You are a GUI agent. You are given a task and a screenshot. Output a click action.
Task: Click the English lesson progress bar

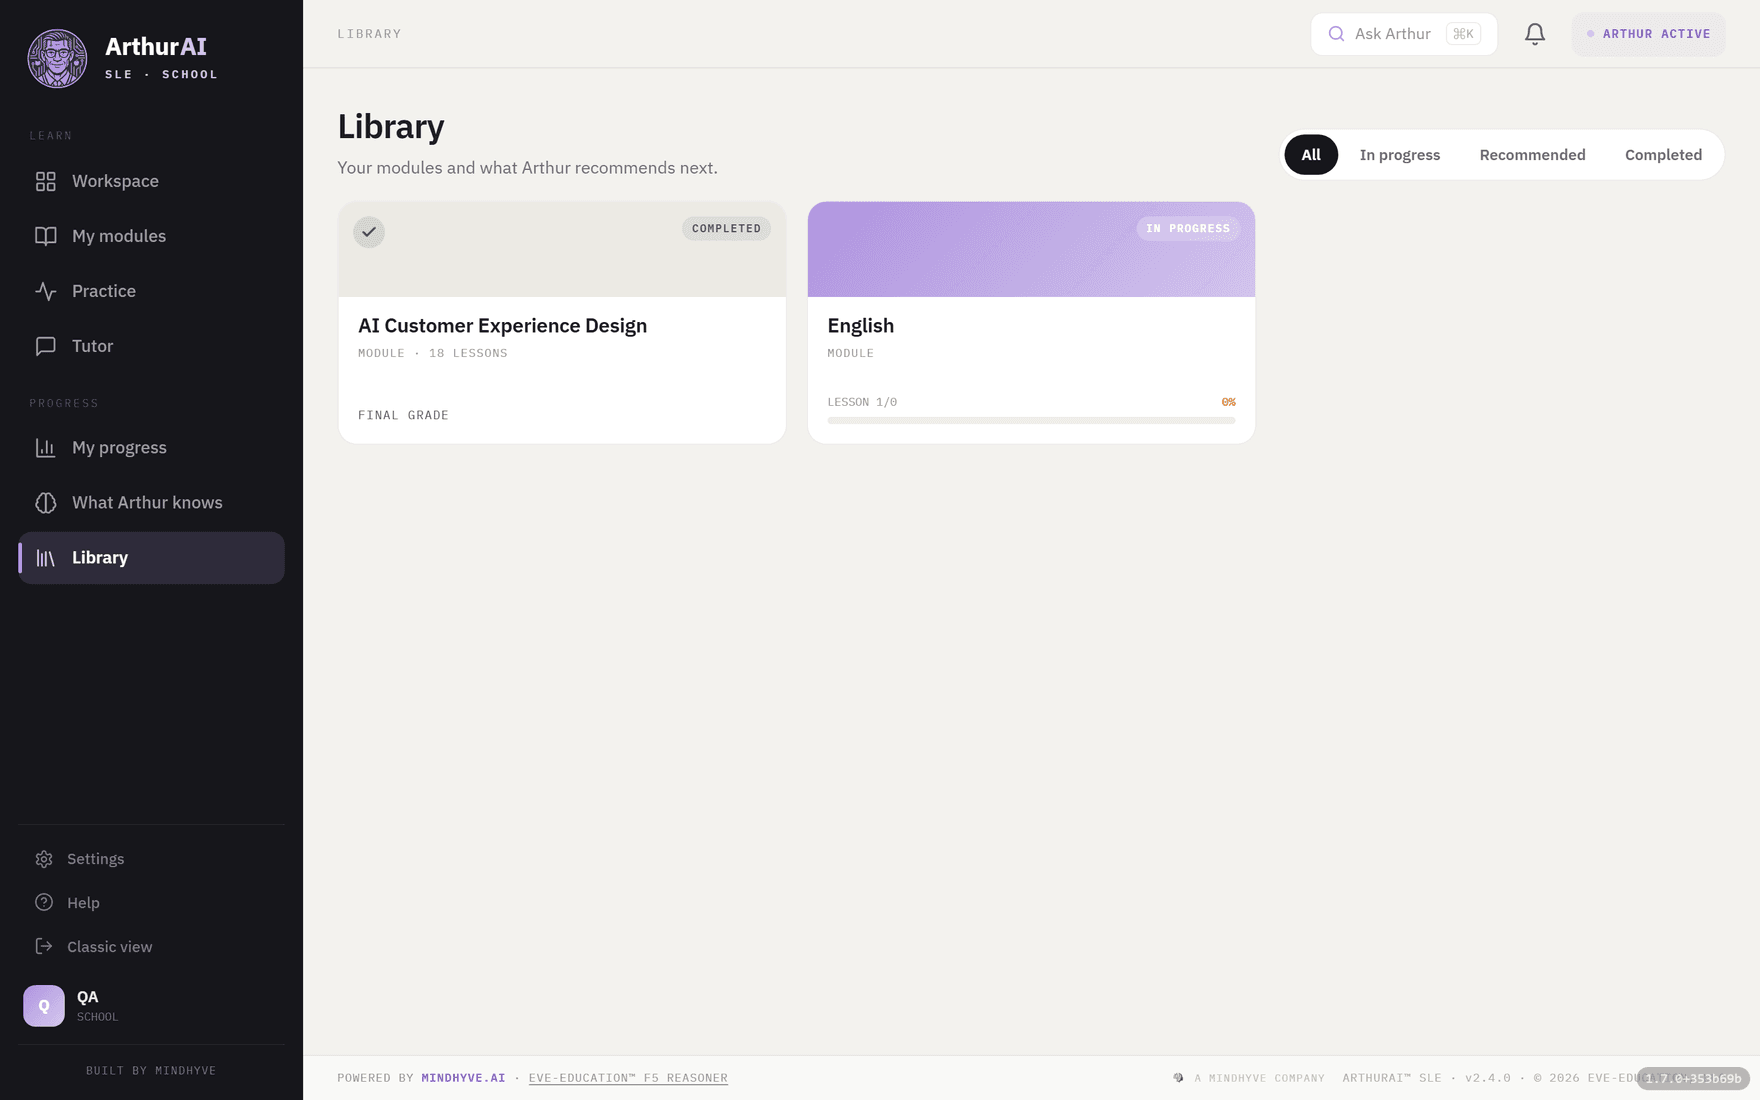pos(1031,421)
